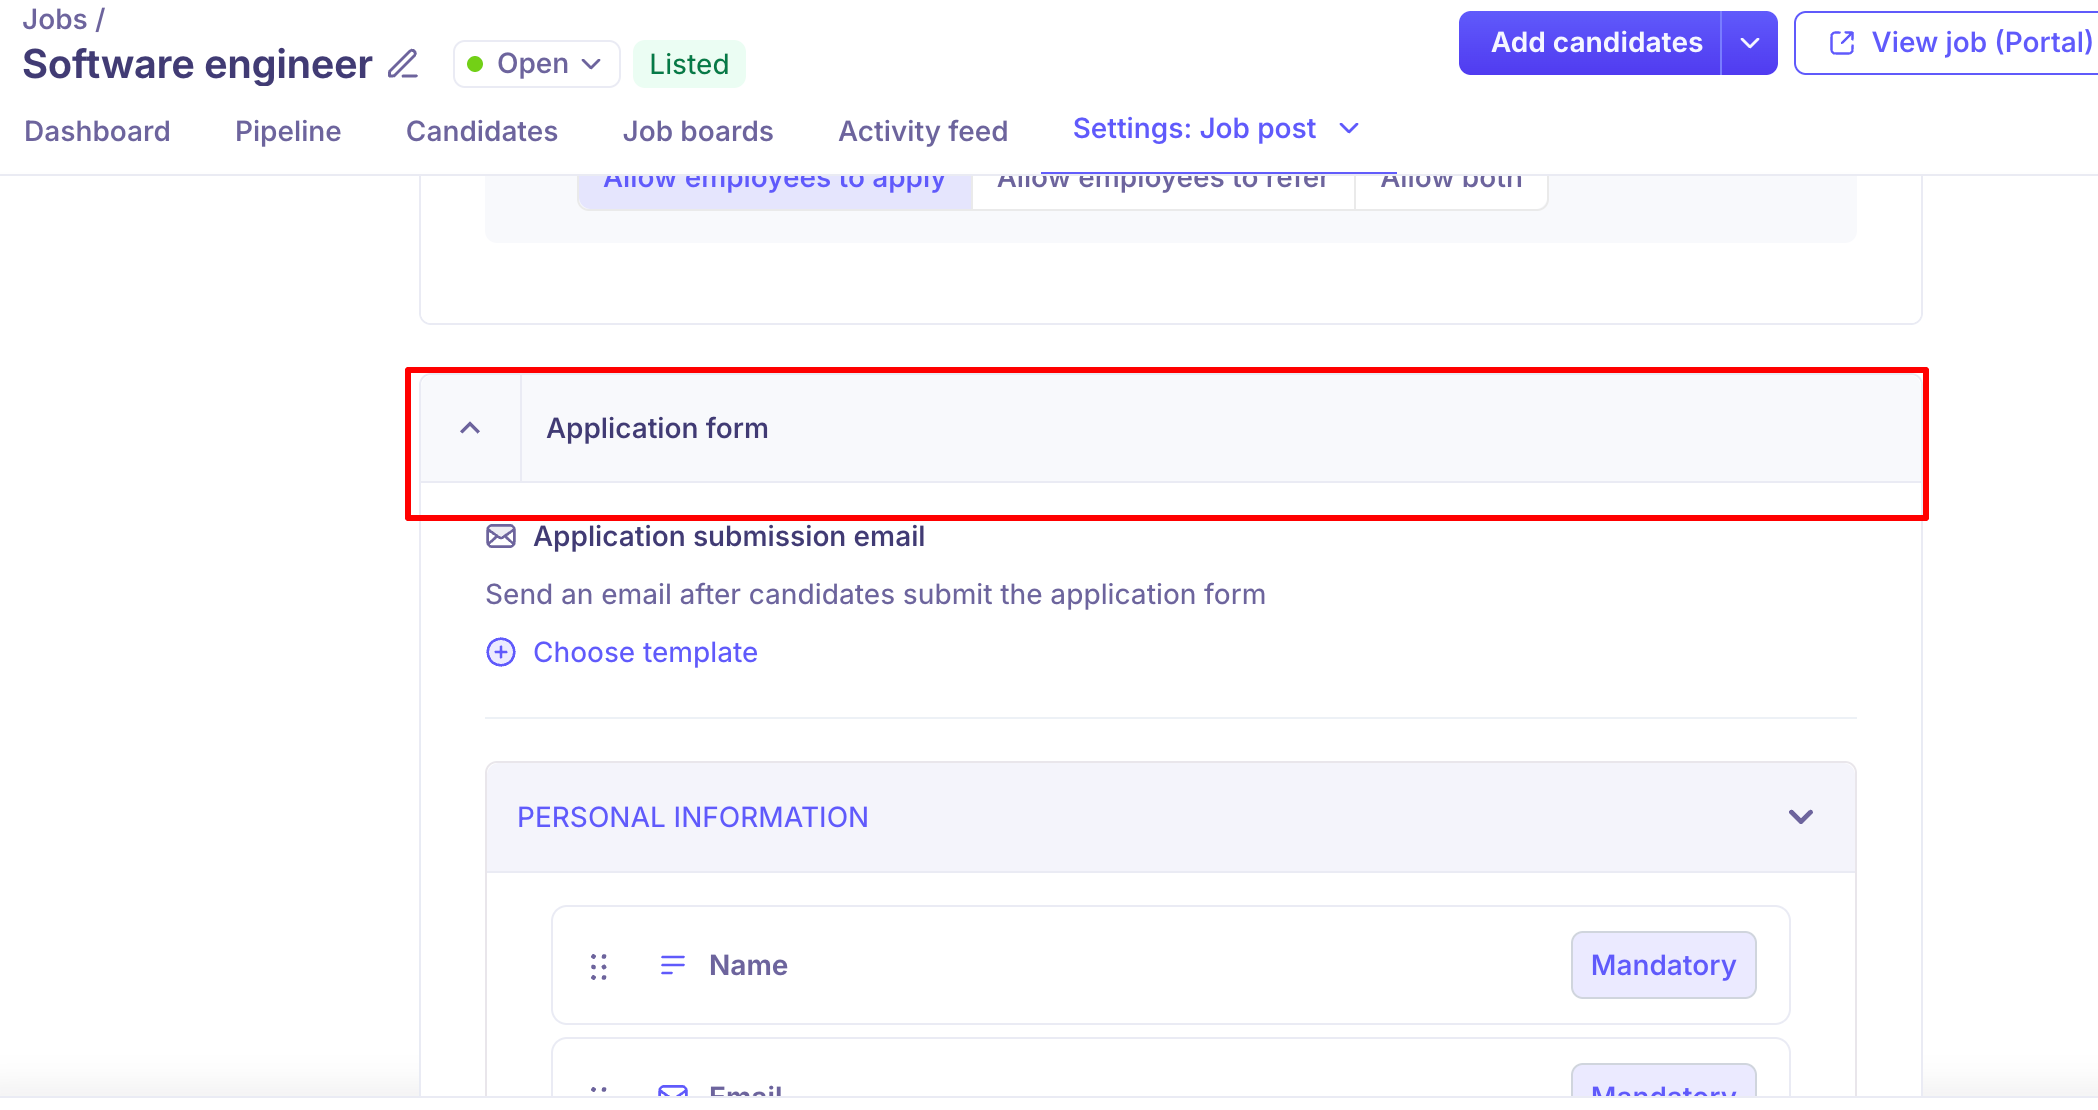The image size is (2098, 1110).
Task: Click the plus circle icon before Choose template
Action: [x=501, y=653]
